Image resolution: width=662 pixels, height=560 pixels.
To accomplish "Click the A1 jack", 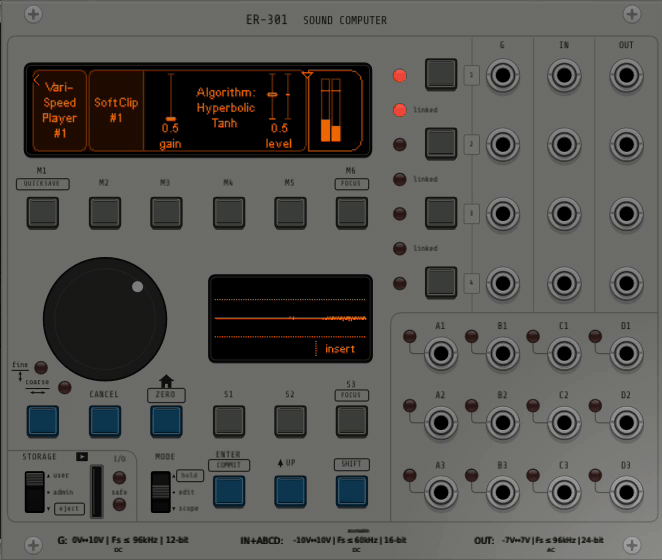I will coord(441,353).
